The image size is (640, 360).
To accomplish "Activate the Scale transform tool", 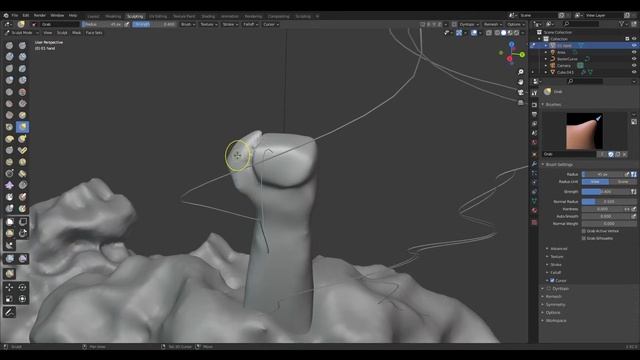I will click(9, 299).
